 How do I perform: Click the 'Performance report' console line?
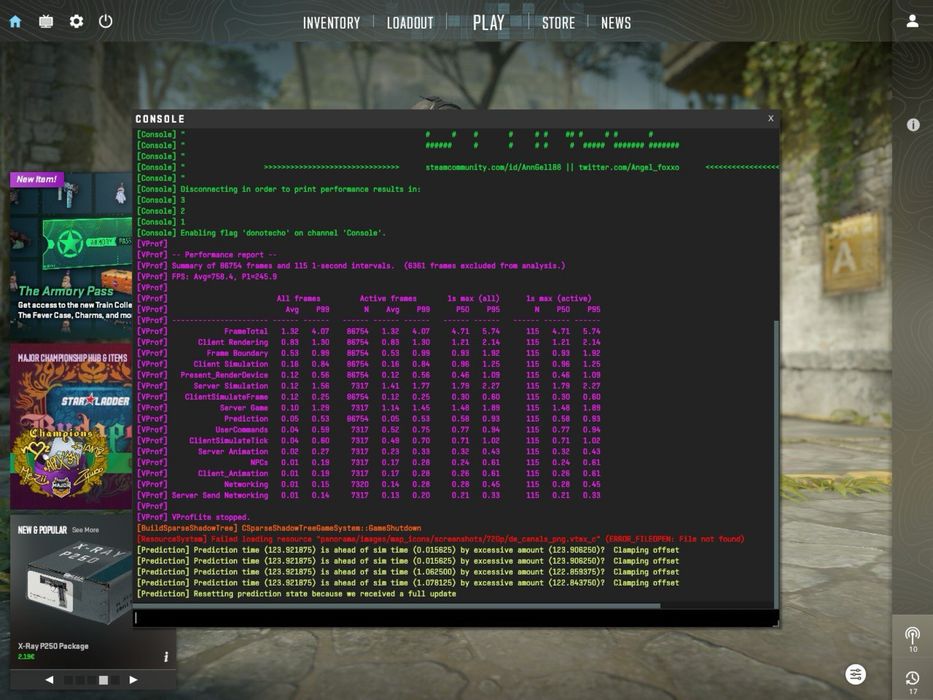click(x=206, y=255)
